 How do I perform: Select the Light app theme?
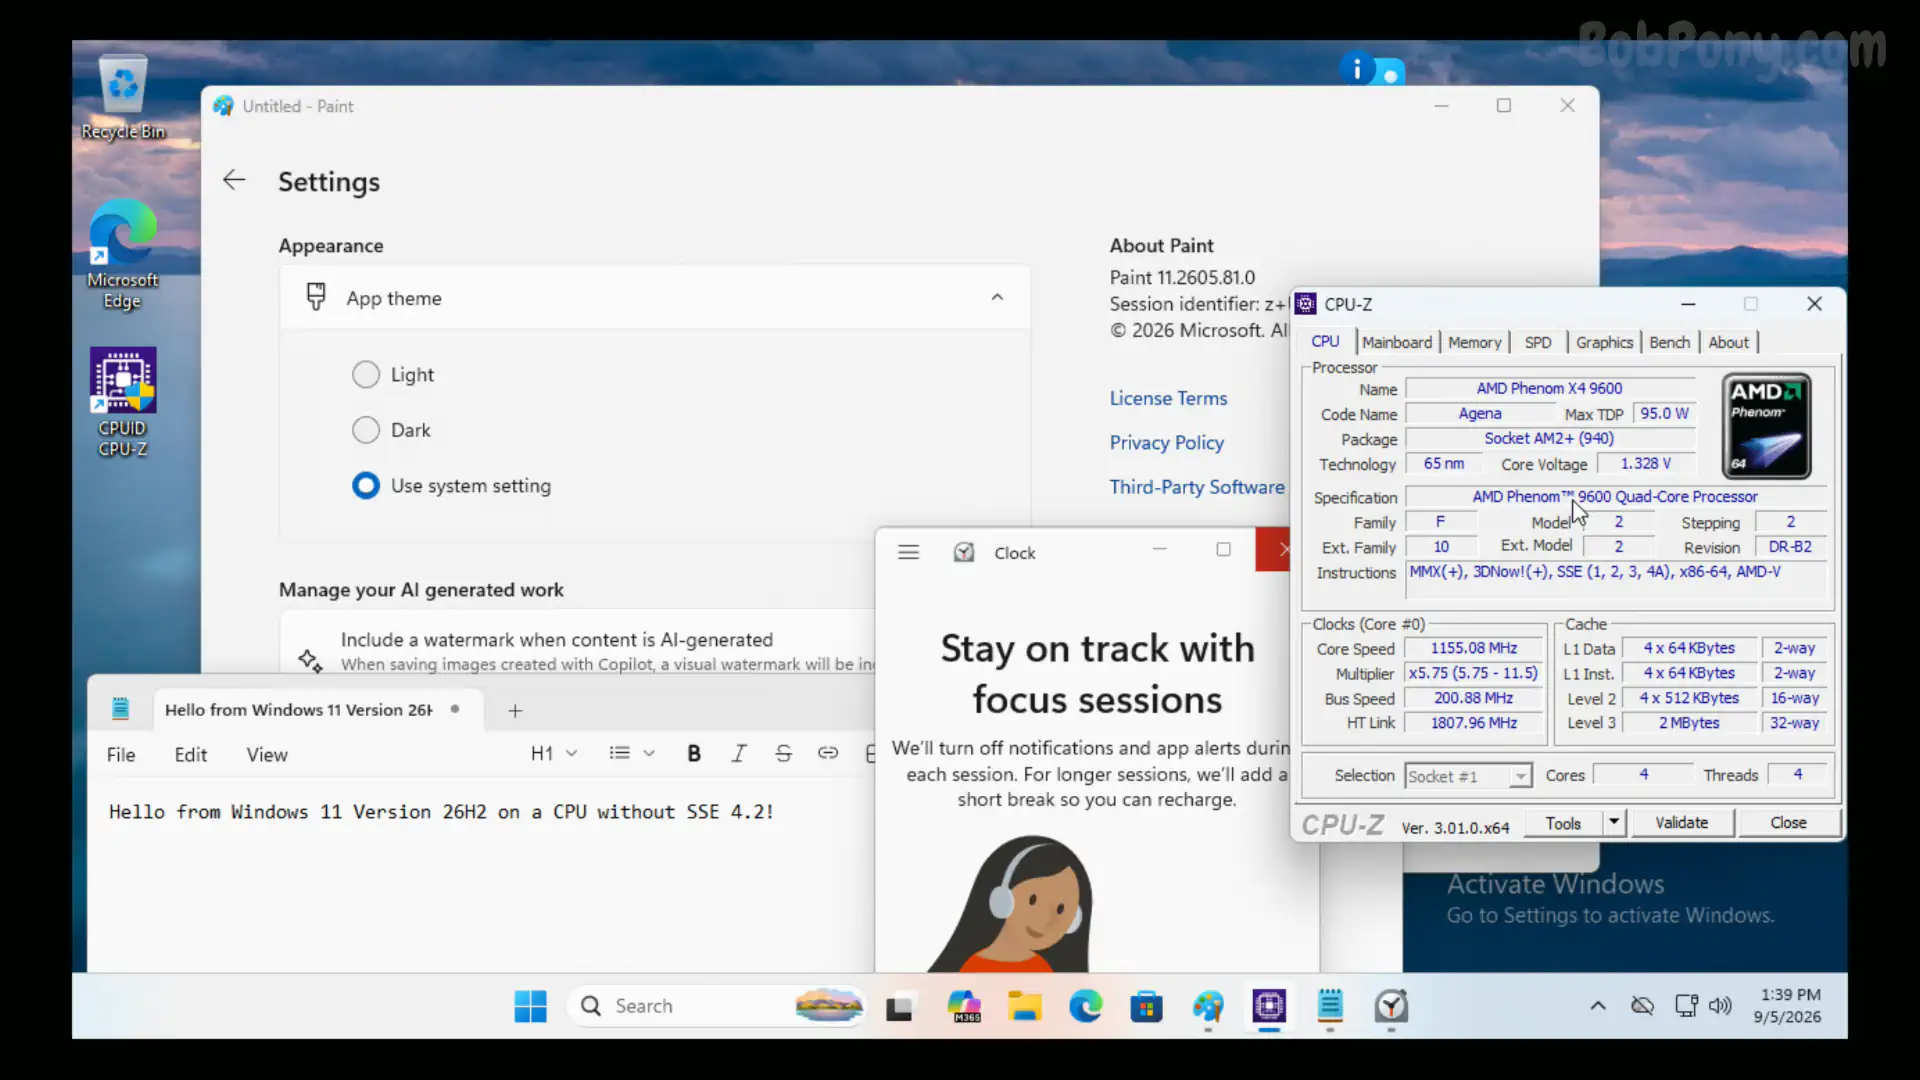click(366, 374)
